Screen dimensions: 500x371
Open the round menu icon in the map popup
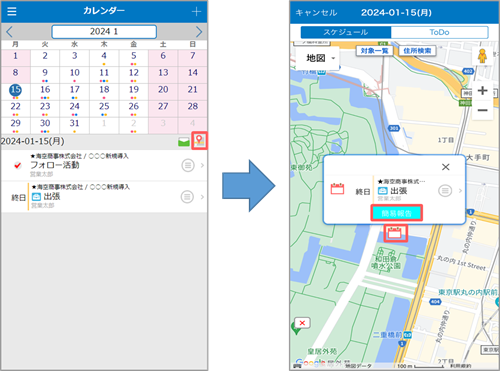pyautogui.click(x=445, y=191)
